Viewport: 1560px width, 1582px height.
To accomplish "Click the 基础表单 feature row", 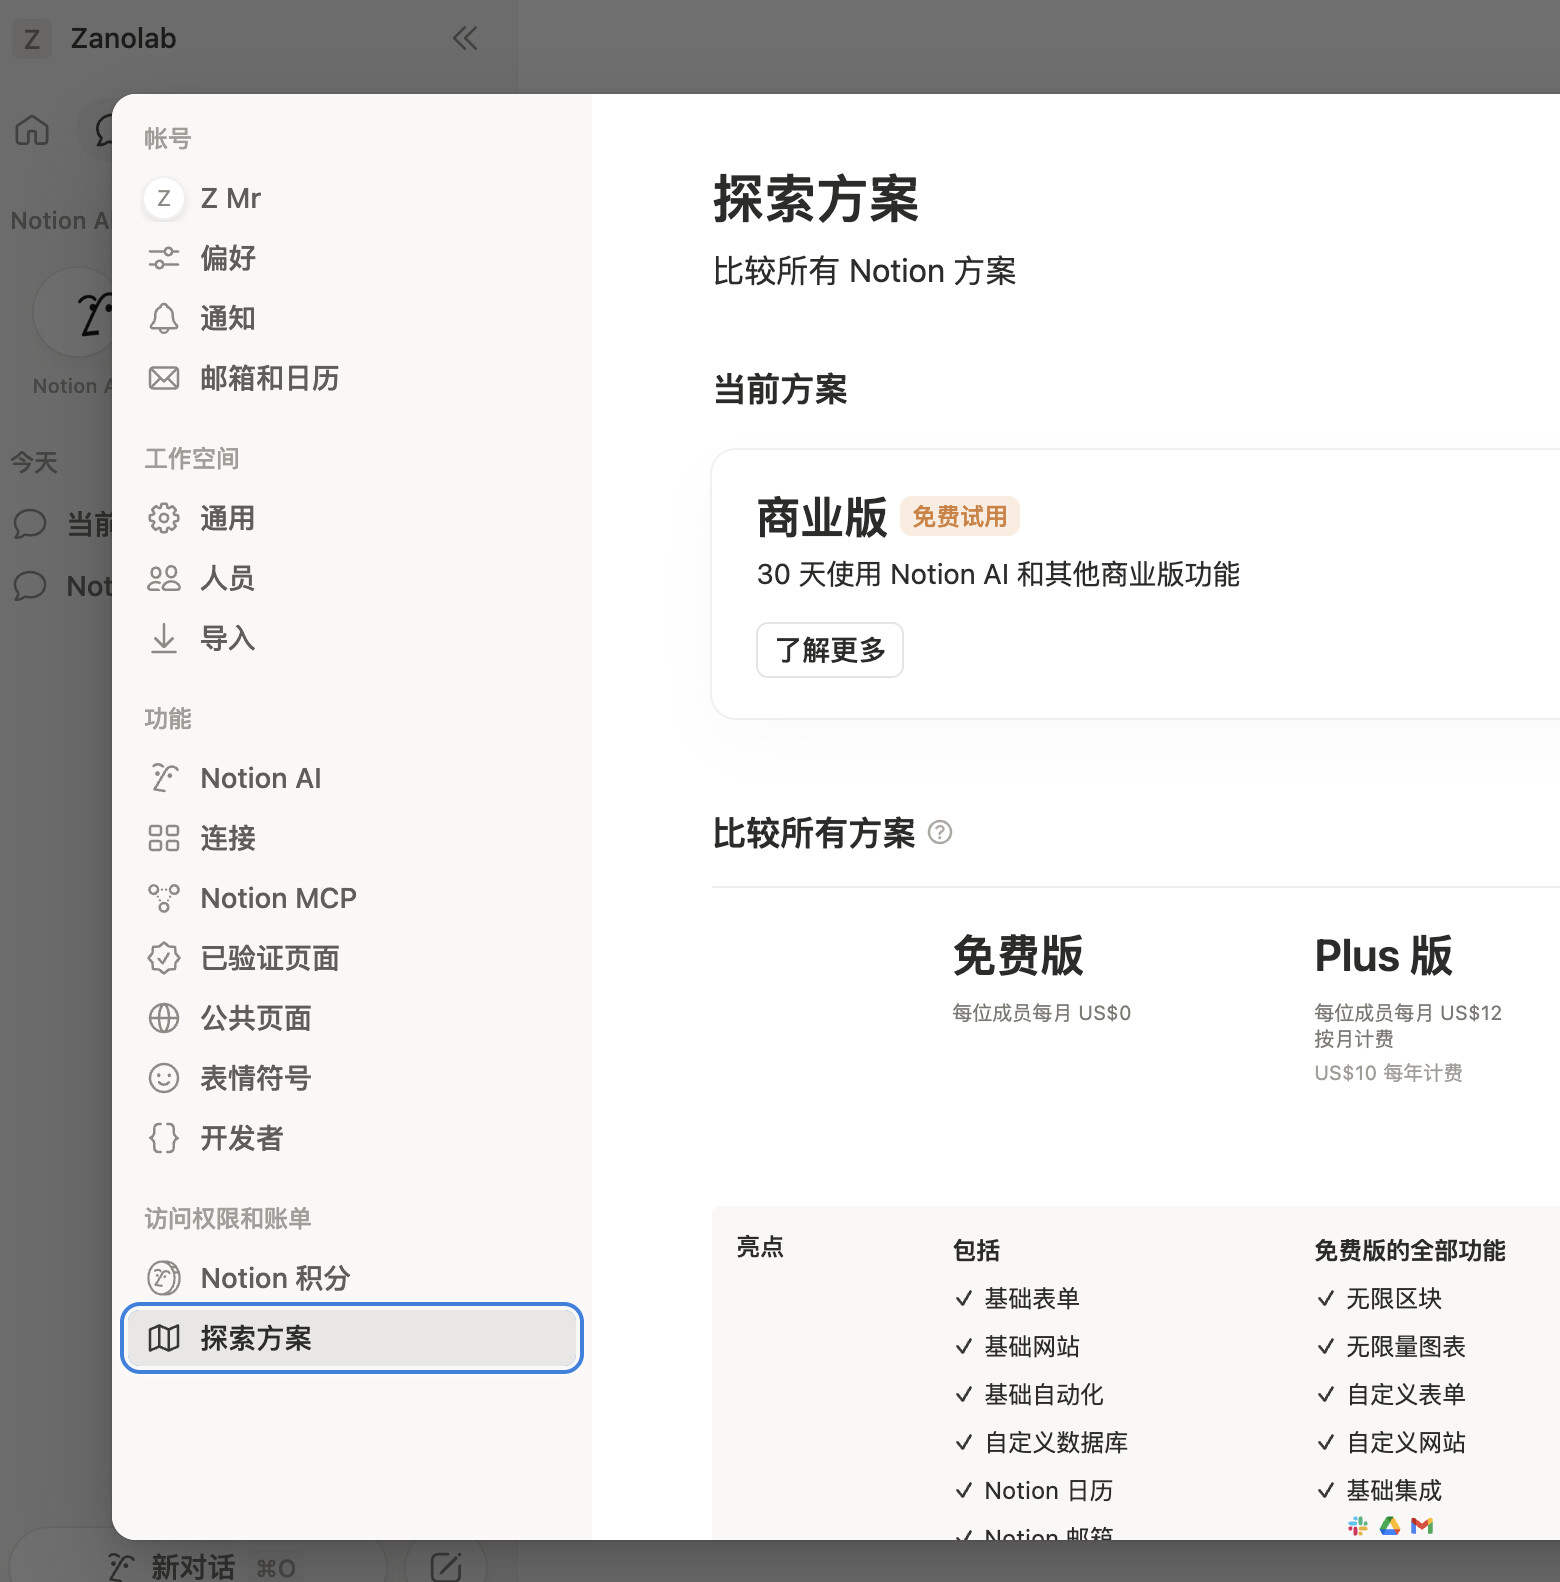I will pyautogui.click(x=1018, y=1298).
